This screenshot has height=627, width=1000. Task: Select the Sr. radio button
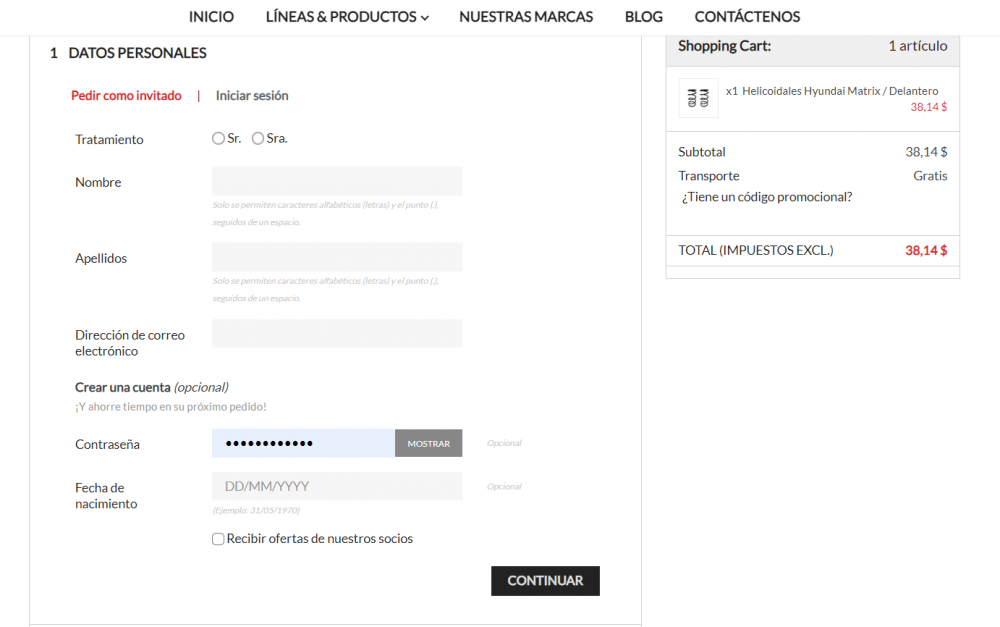pos(218,139)
